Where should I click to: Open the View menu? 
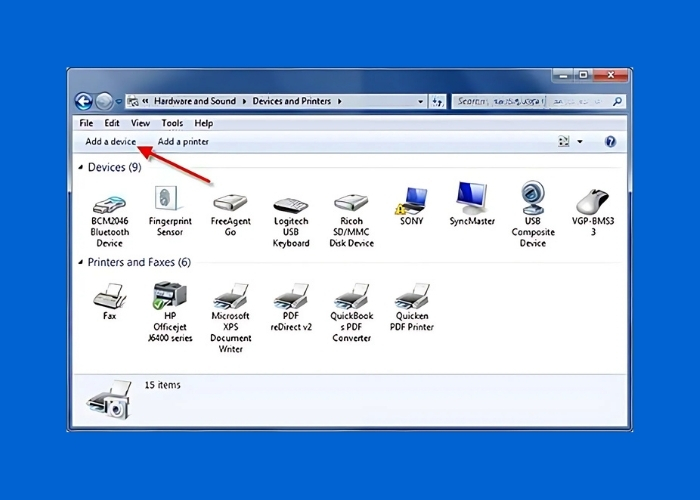[140, 123]
